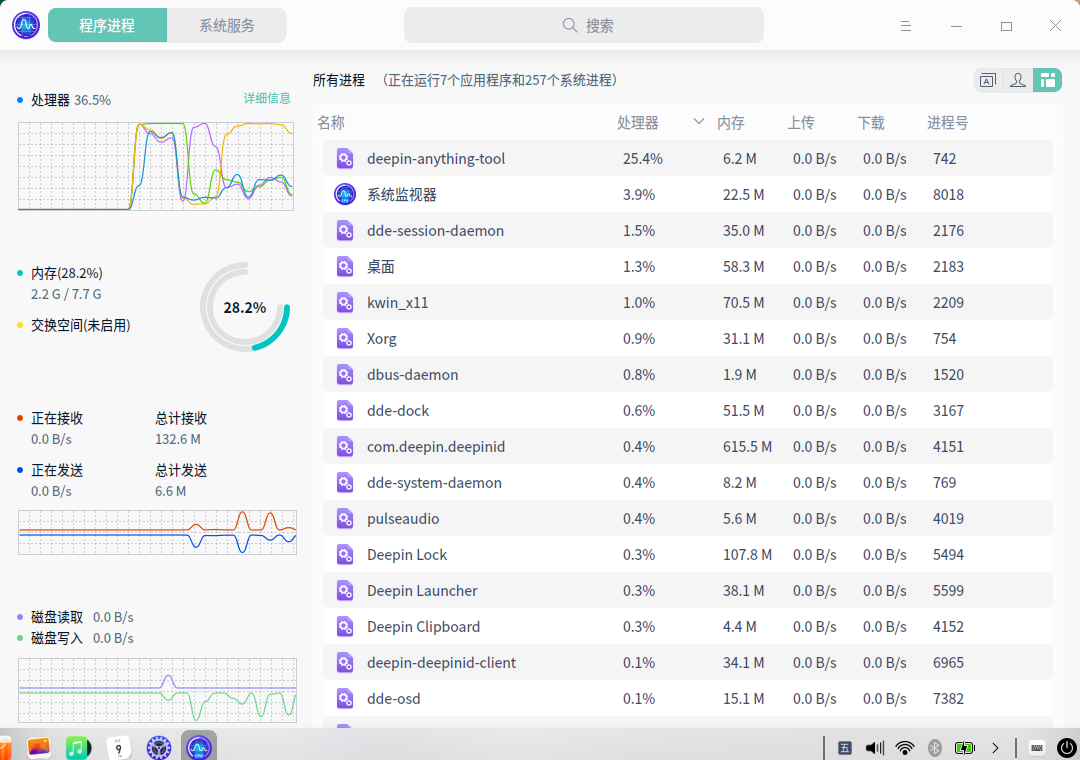Click the kwin_x11 process icon
1080x760 pixels.
click(345, 303)
